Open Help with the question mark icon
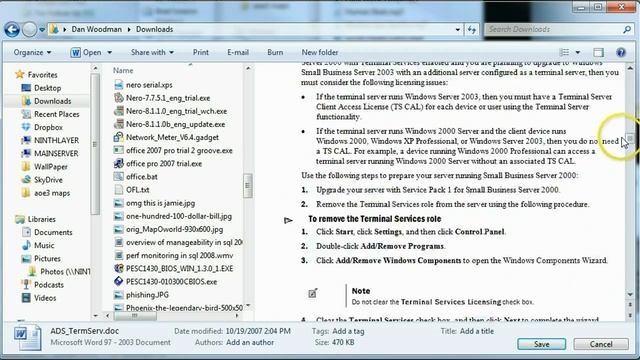 pos(621,52)
